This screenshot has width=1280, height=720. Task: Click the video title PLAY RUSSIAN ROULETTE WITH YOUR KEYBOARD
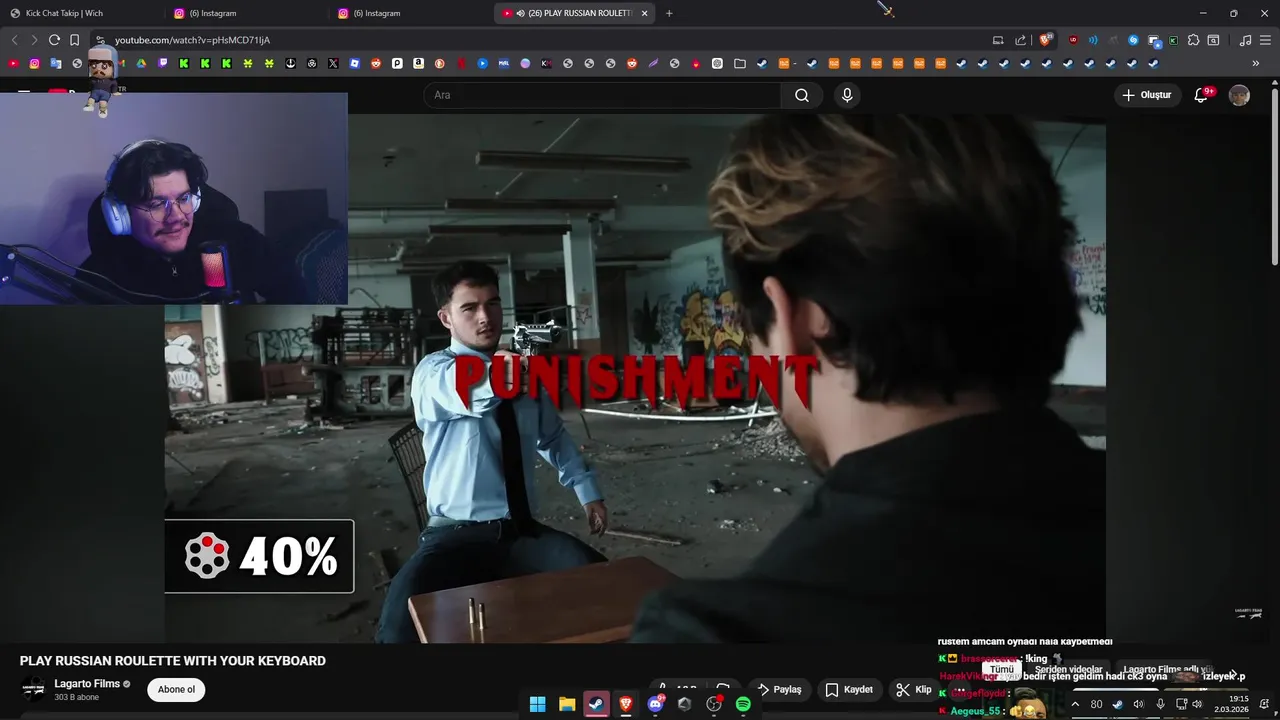point(173,661)
